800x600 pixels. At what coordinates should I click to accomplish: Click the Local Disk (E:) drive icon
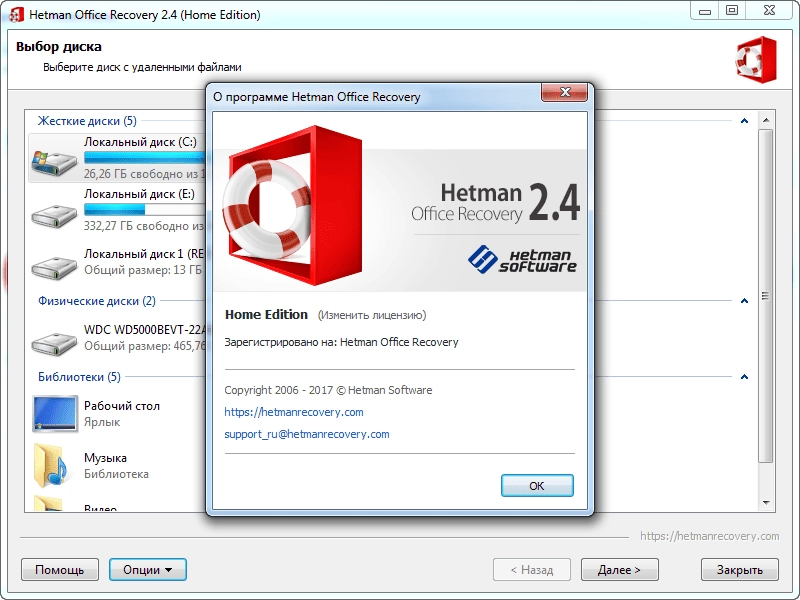click(54, 216)
